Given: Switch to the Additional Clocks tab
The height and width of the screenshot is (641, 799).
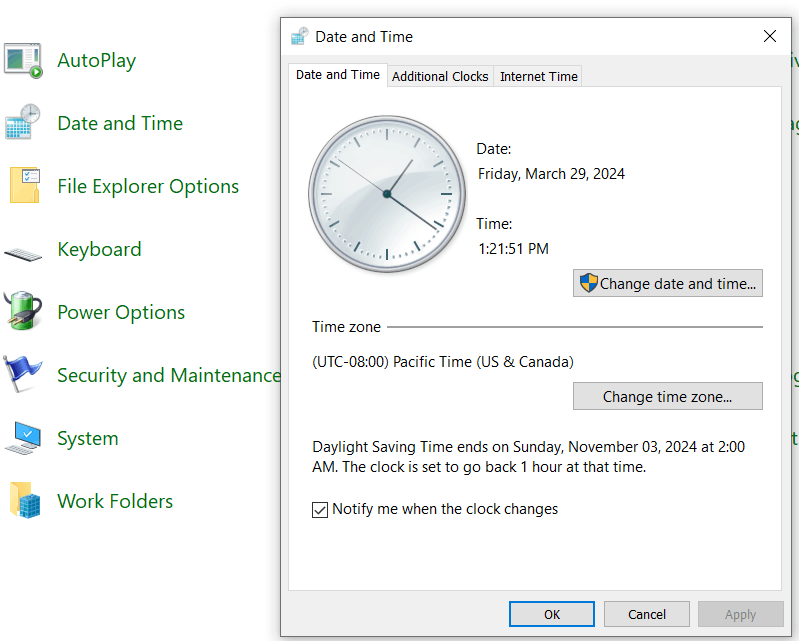Looking at the screenshot, I should pyautogui.click(x=440, y=76).
